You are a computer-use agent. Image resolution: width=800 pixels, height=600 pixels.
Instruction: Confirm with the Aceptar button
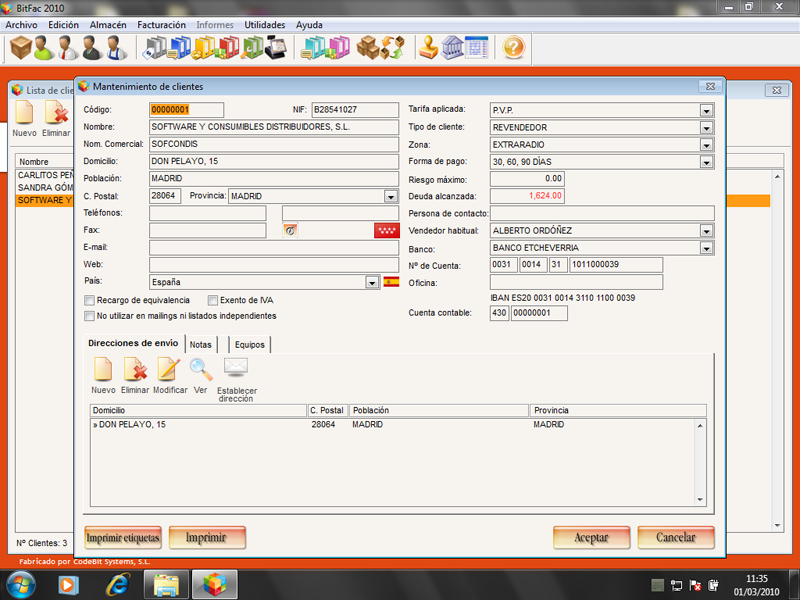click(x=591, y=538)
